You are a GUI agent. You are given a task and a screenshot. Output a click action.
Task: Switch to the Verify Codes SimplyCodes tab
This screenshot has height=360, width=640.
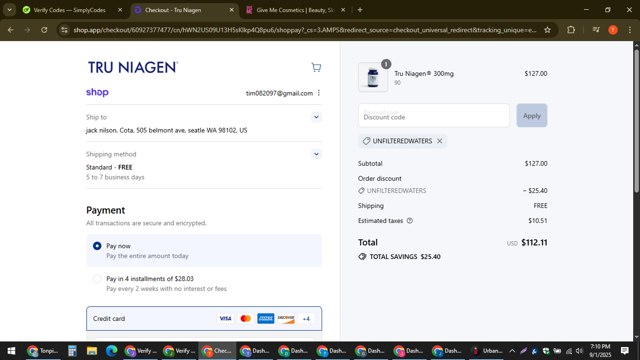pyautogui.click(x=69, y=10)
